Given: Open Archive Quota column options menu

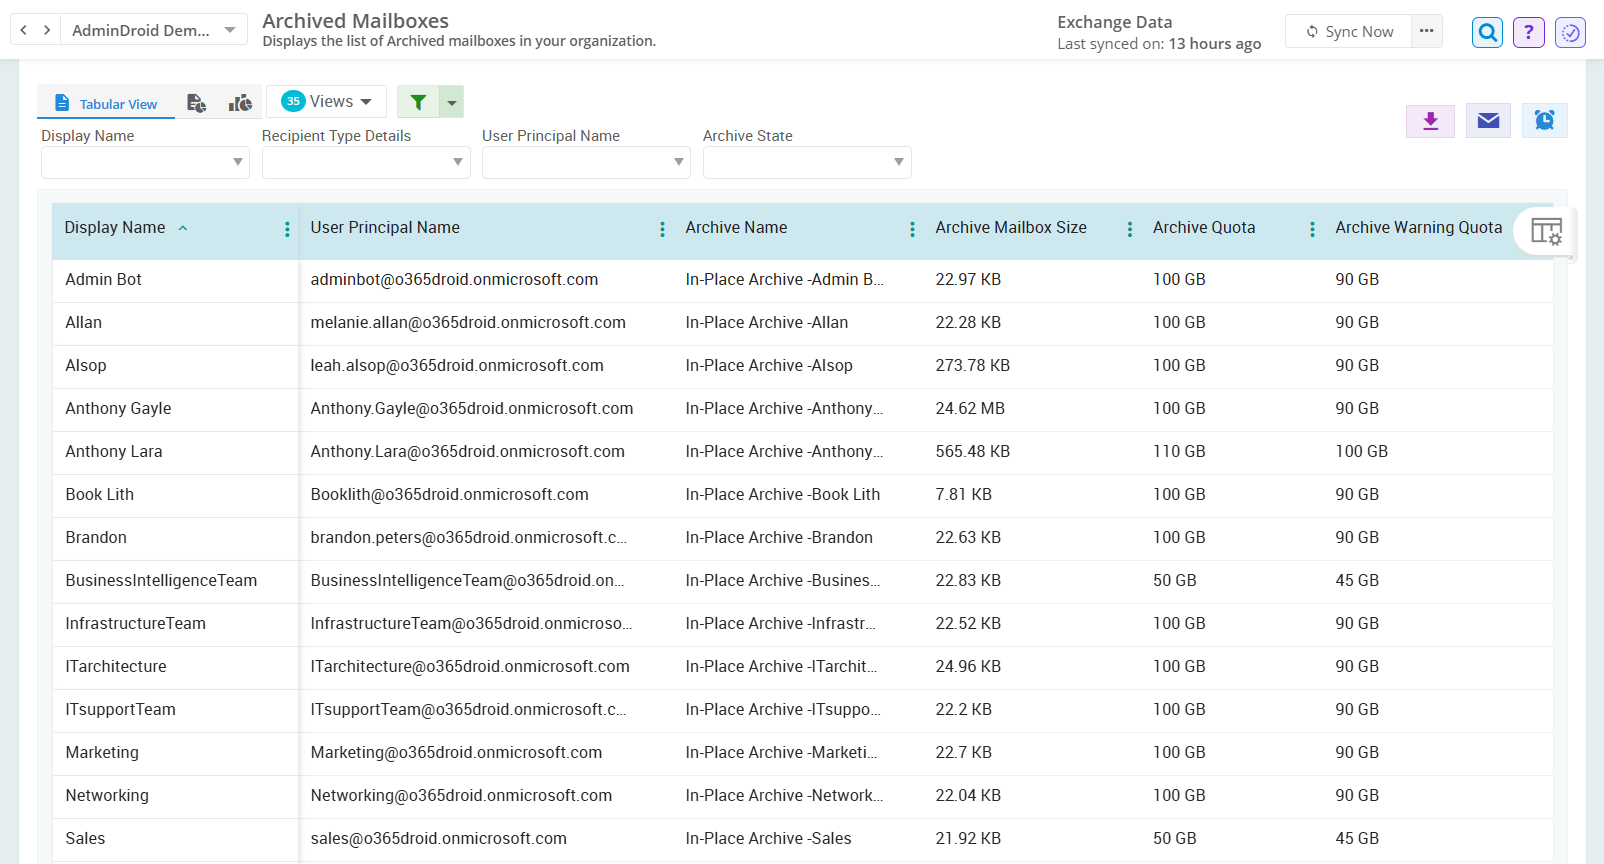Looking at the screenshot, I should 1312,229.
